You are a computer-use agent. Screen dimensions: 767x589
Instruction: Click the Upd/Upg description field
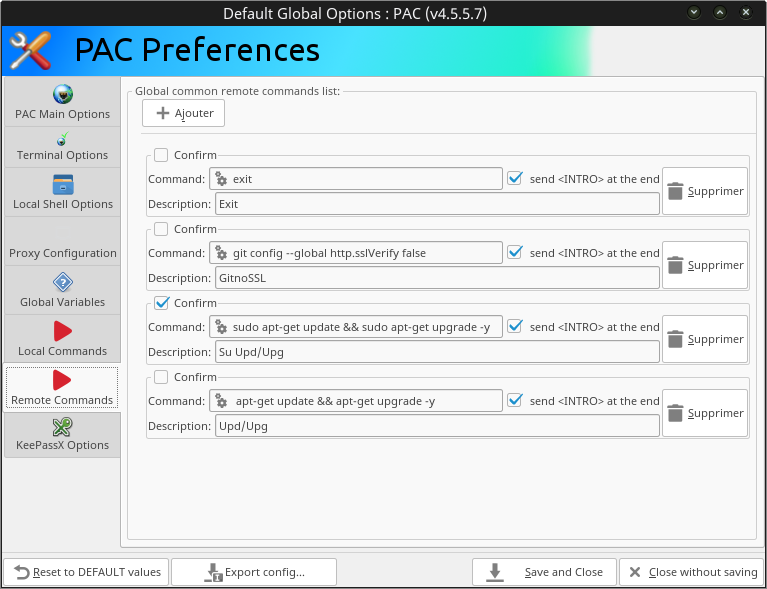pyautogui.click(x=437, y=426)
